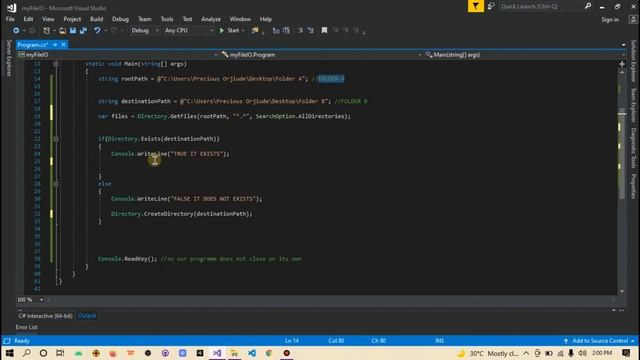Click the Save All toolbar icon

pos(83,31)
